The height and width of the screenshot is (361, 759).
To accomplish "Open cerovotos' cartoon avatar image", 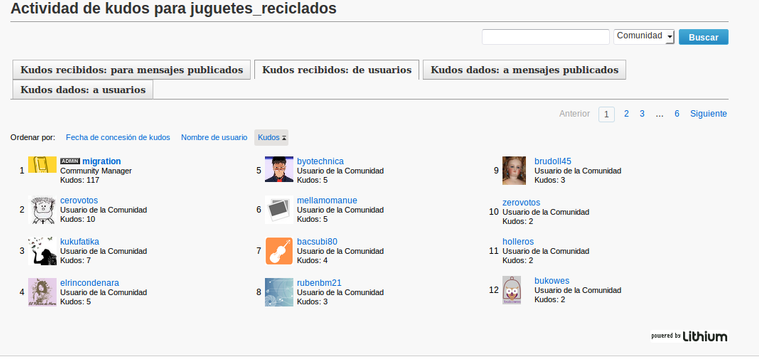I will tap(43, 210).
